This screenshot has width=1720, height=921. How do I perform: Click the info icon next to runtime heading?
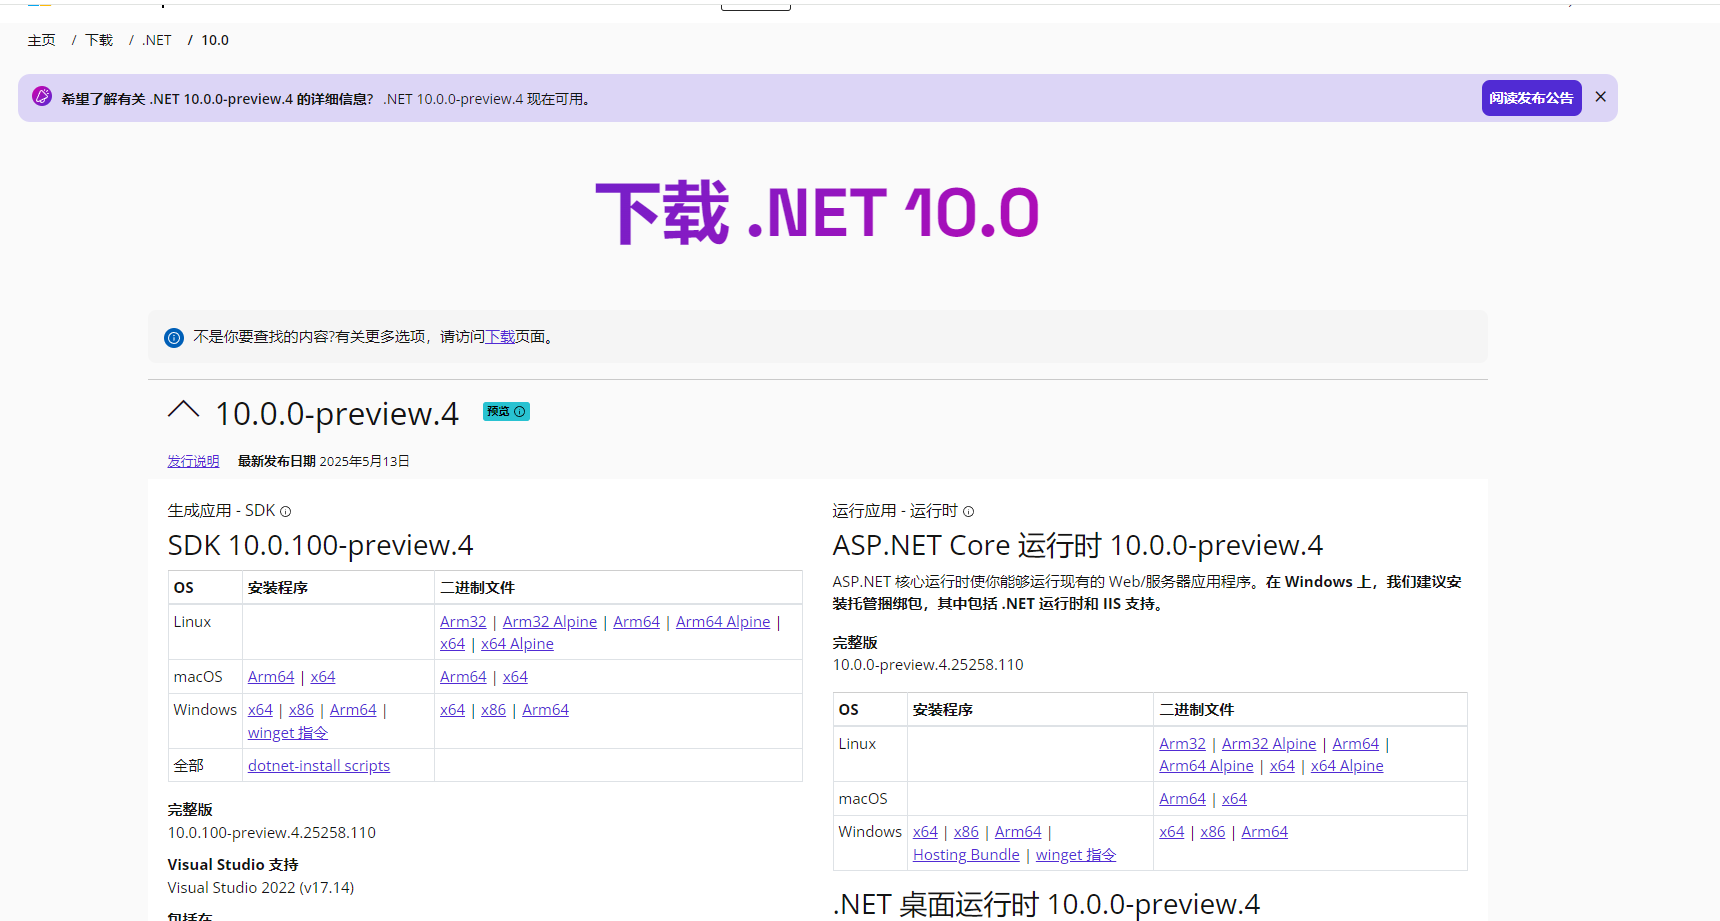[x=968, y=512]
